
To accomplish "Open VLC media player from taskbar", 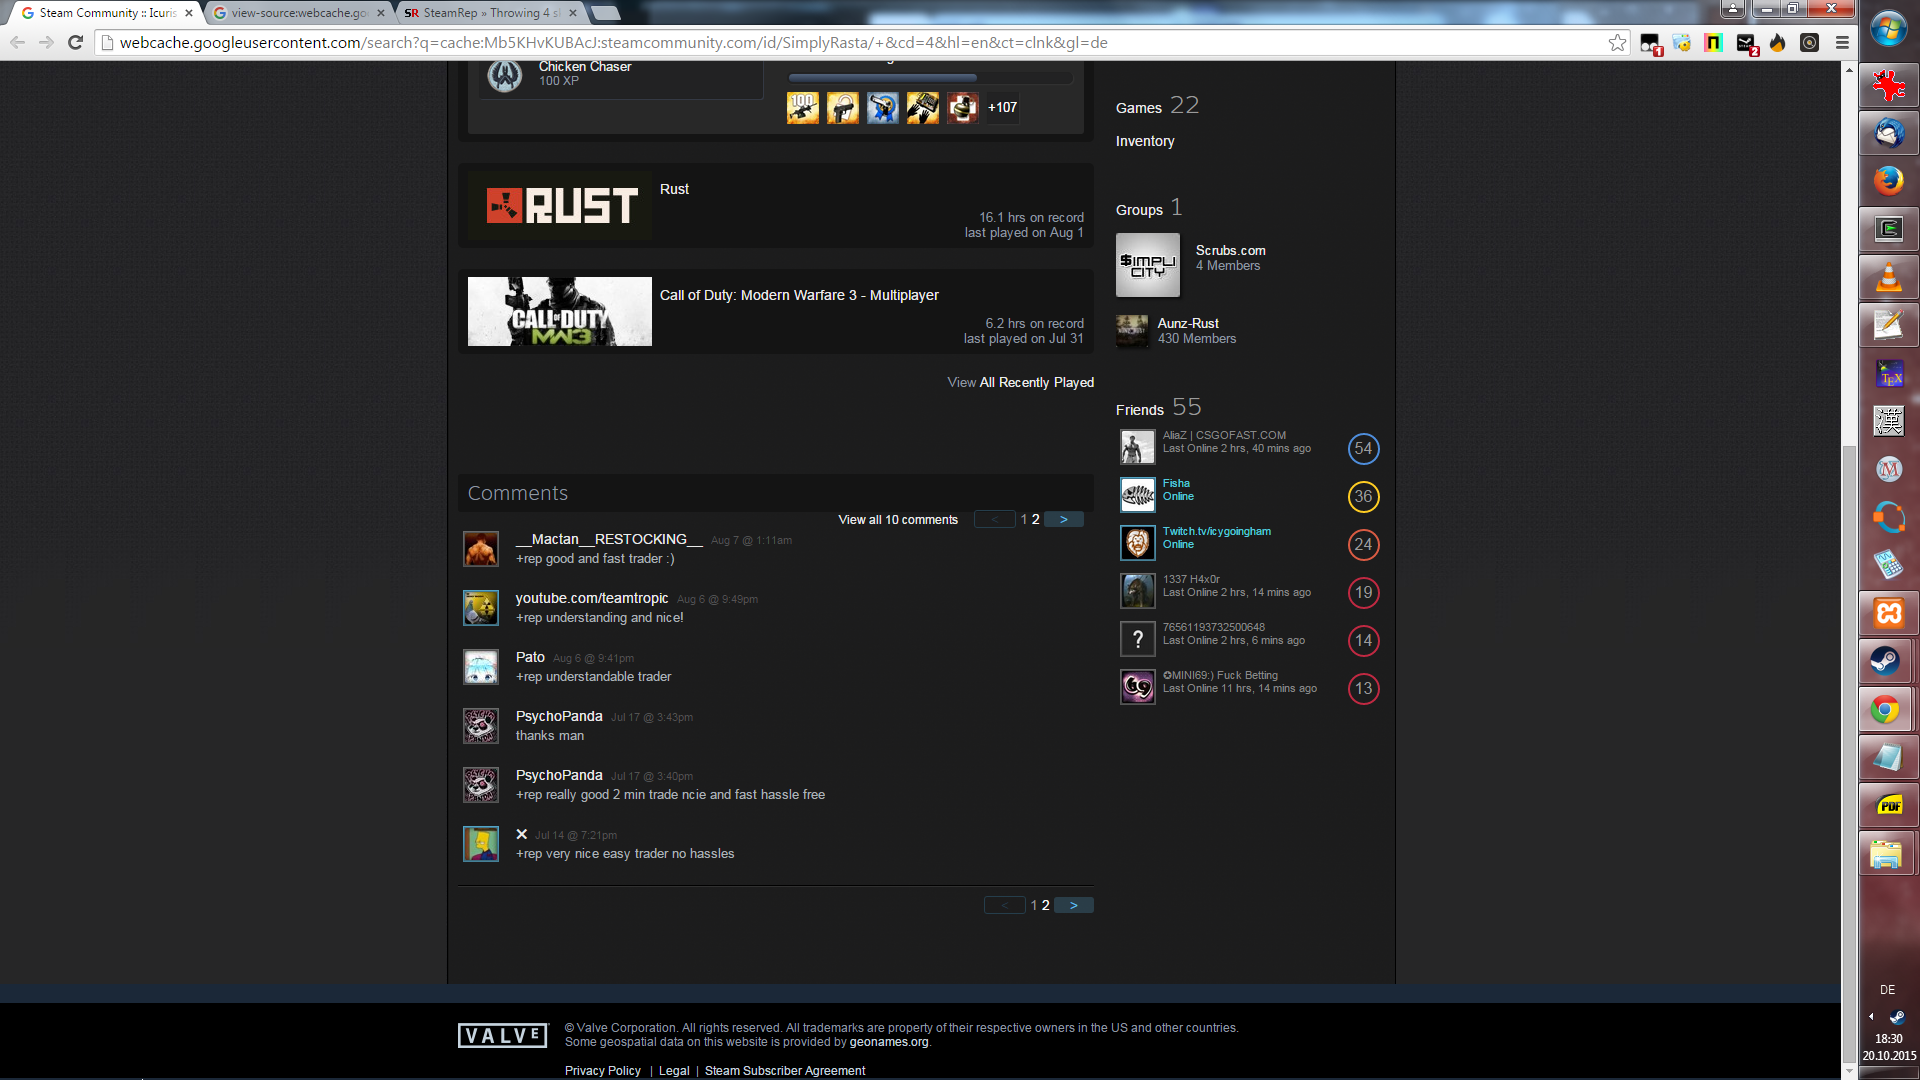I will point(1888,277).
